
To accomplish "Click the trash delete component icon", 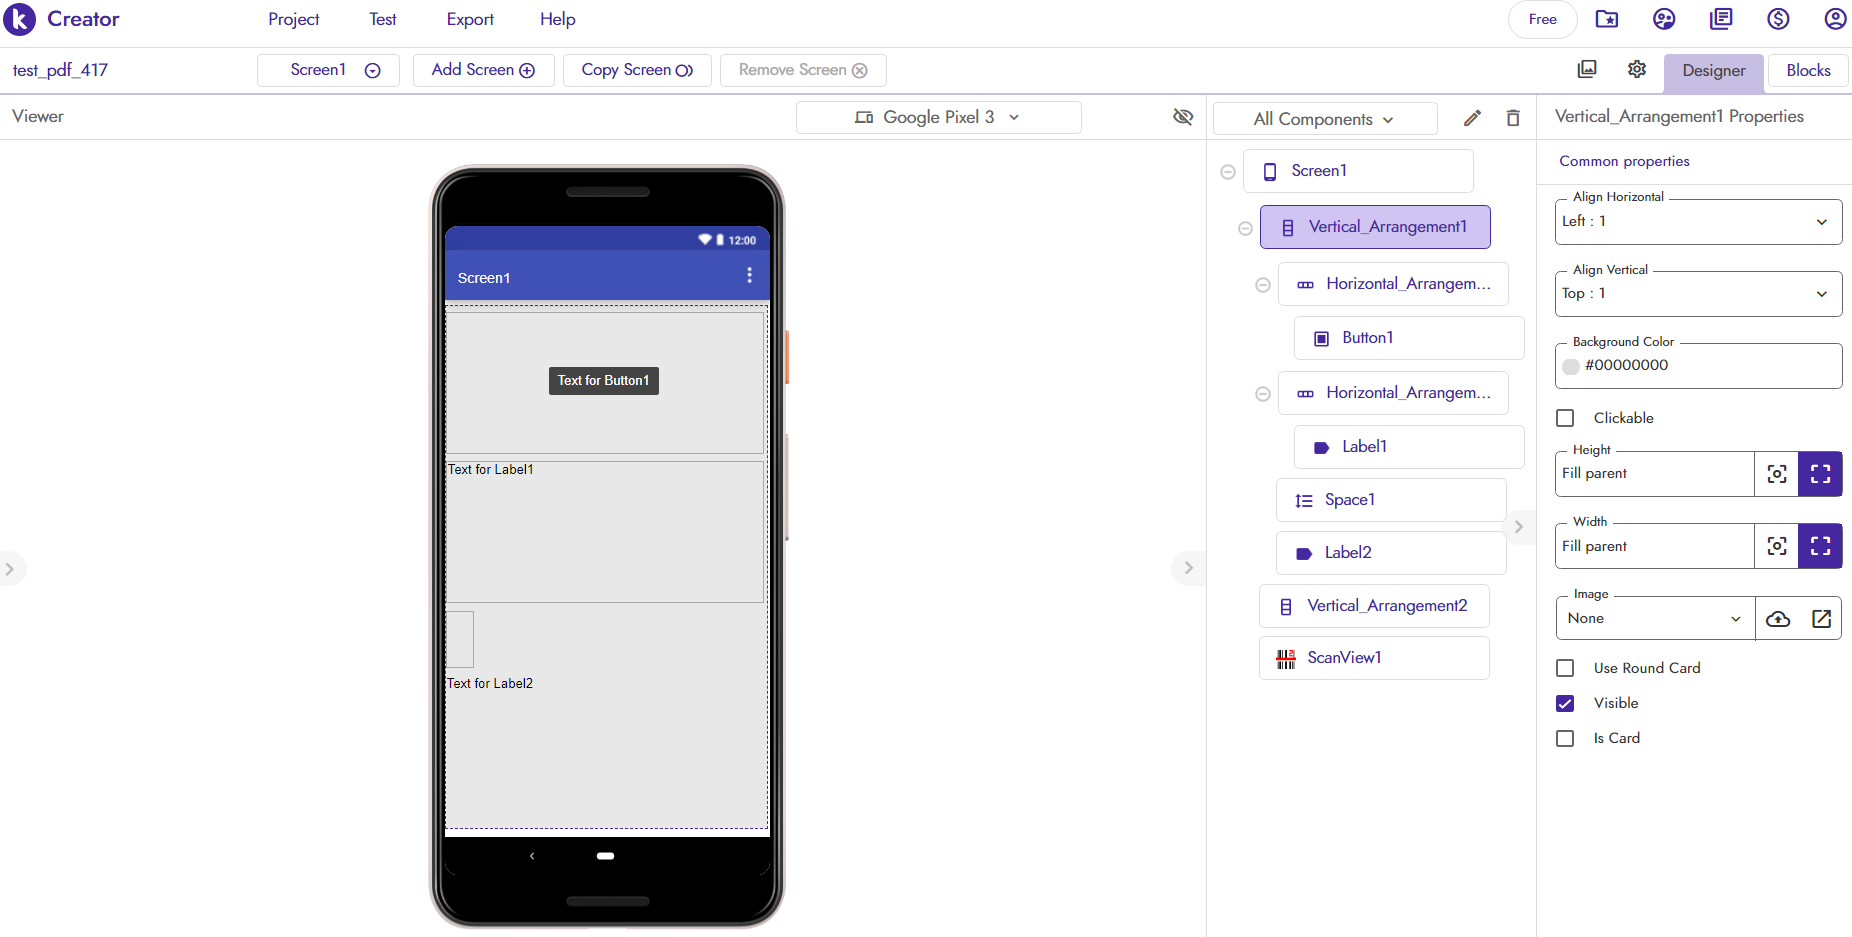I will coord(1513,118).
